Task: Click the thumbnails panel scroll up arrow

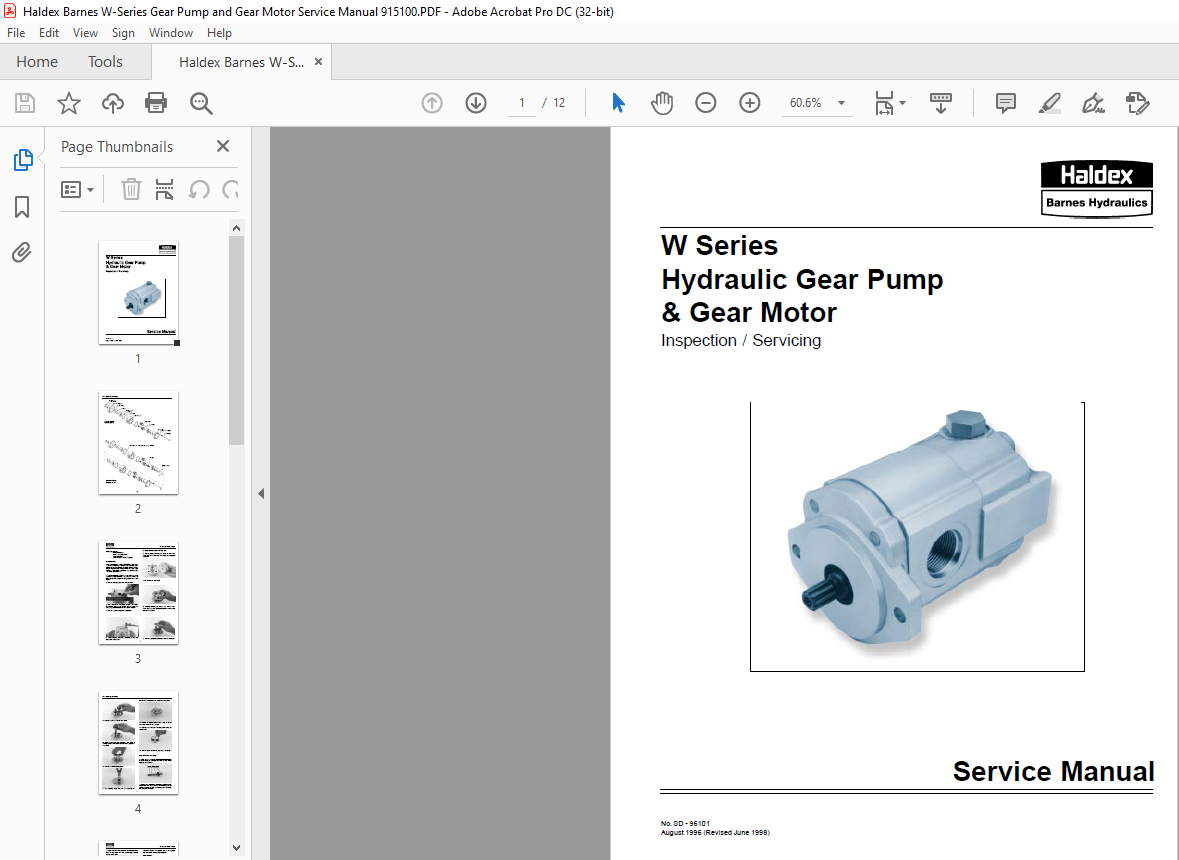Action: click(236, 228)
